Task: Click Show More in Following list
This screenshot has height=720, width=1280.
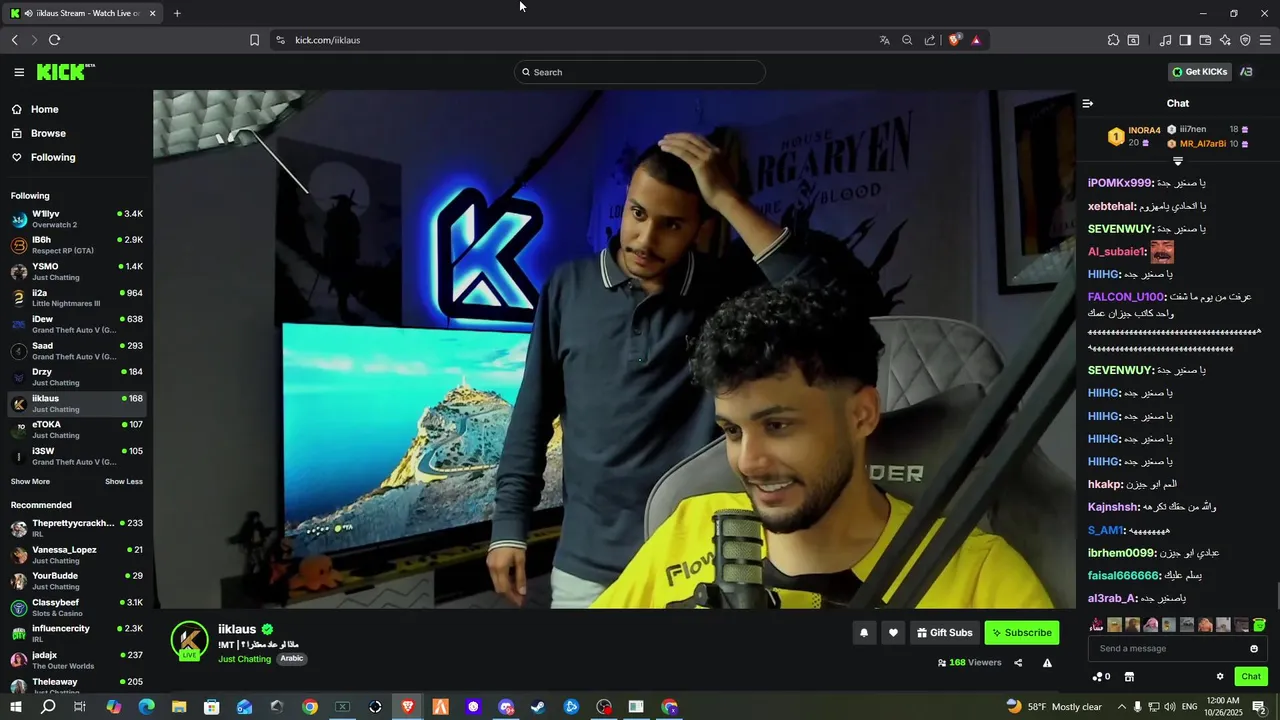Action: tap(30, 482)
